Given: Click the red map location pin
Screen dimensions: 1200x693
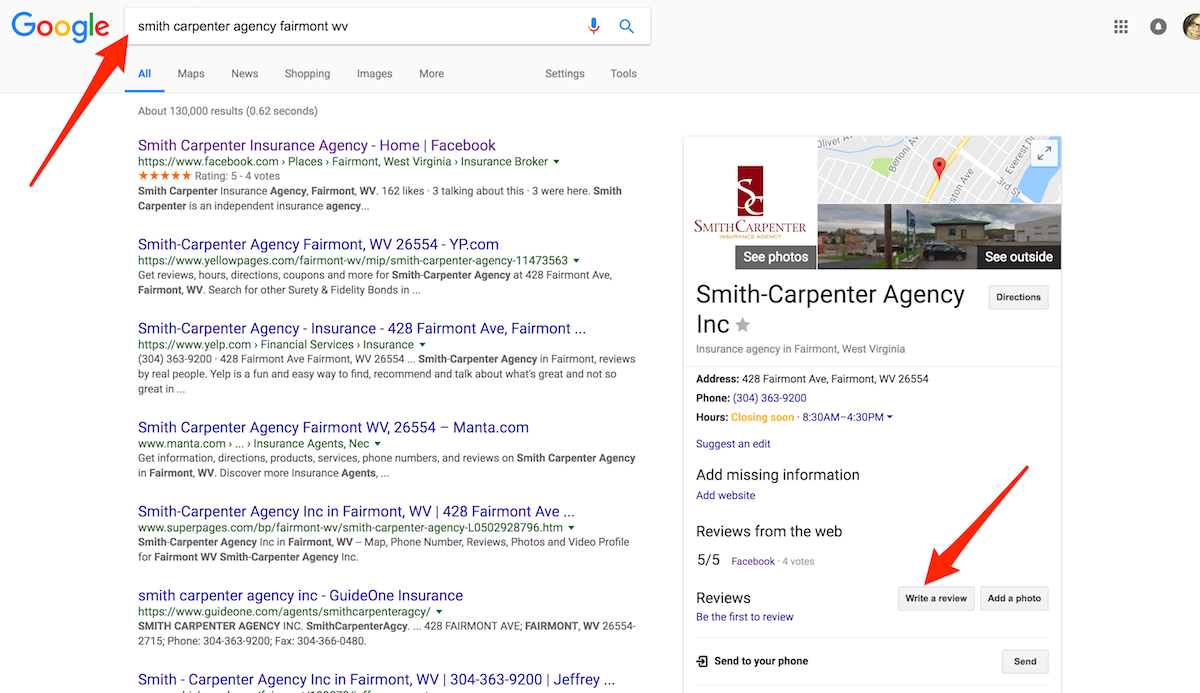Looking at the screenshot, I should pos(938,168).
